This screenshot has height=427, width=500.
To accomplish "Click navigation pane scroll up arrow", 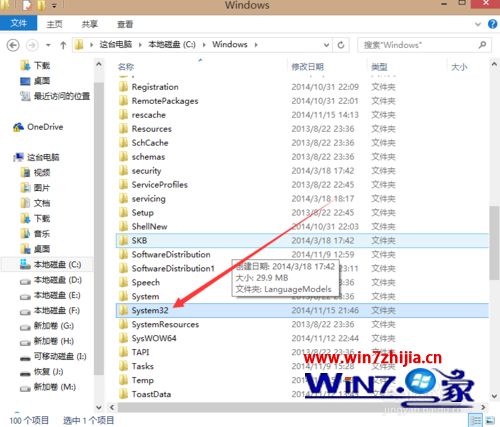I will (x=99, y=64).
